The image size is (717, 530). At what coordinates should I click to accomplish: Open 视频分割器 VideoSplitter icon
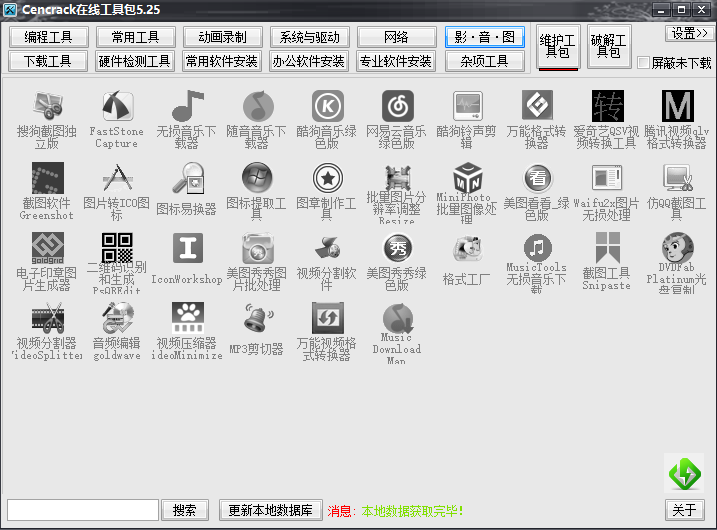(47, 318)
